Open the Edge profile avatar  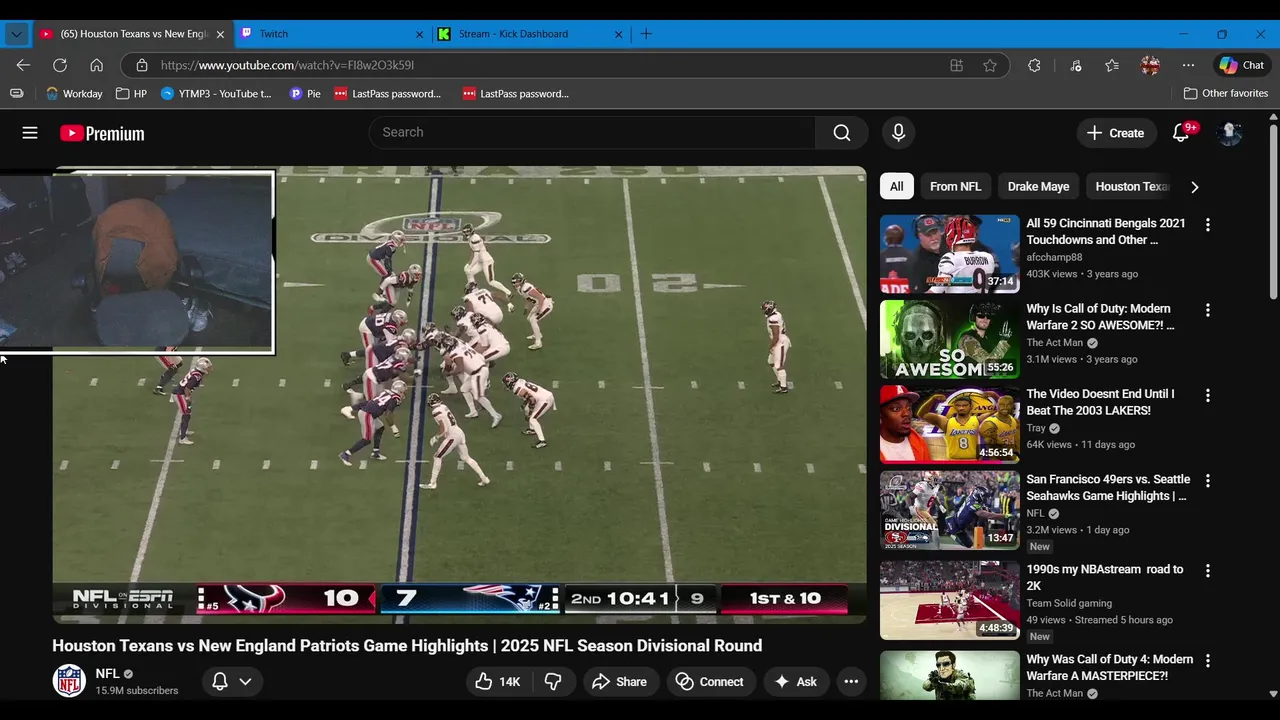click(1150, 65)
